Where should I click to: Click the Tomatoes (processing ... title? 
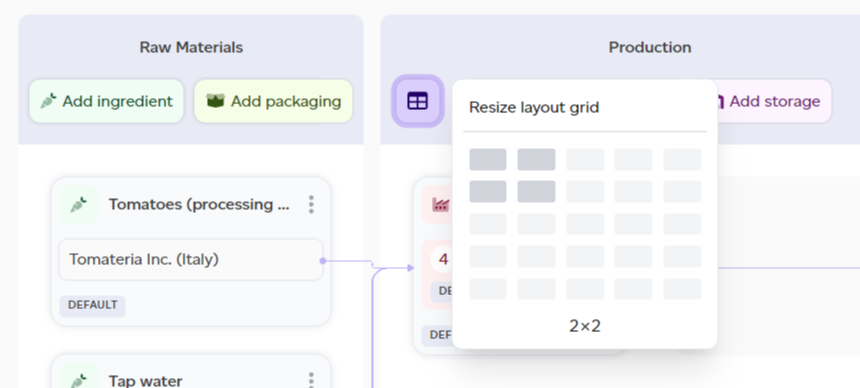point(199,204)
